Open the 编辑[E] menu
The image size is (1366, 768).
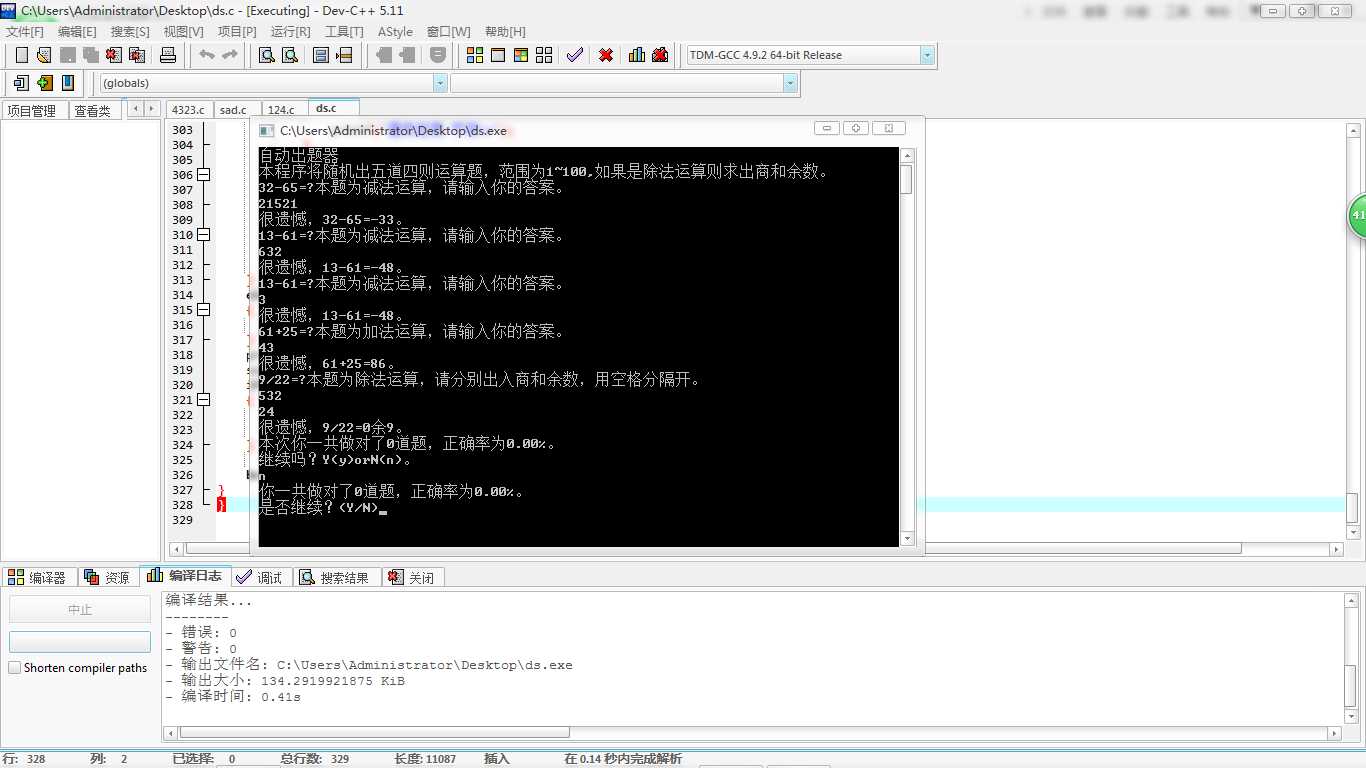click(77, 32)
